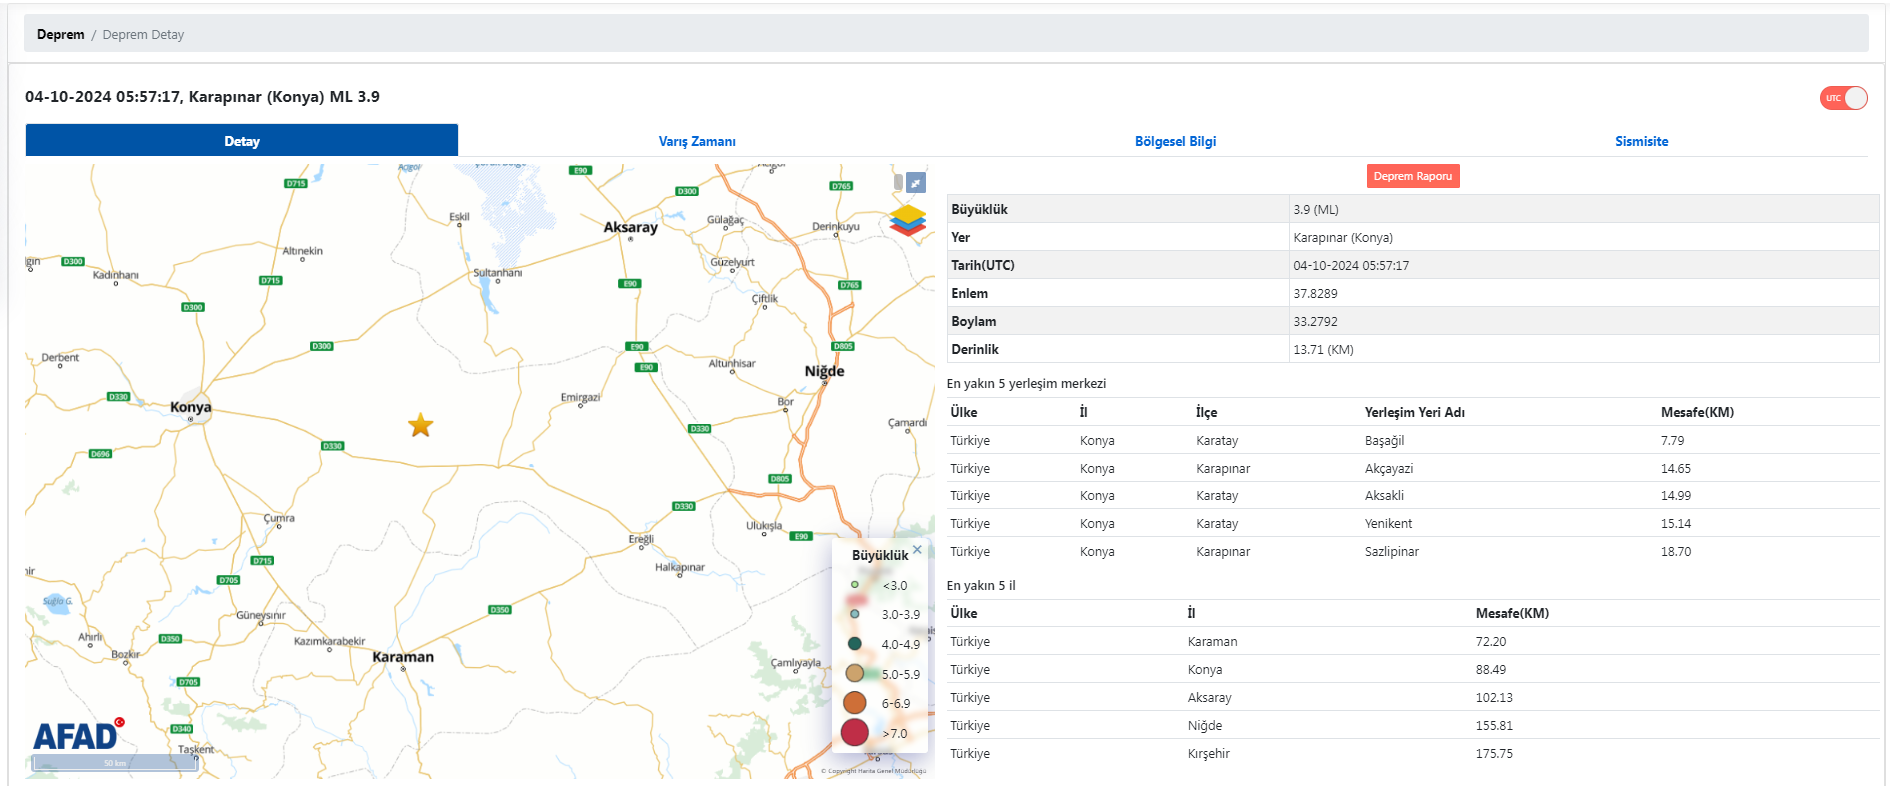
Task: Click the Derinlik value 13.71 (KM)
Action: click(1323, 349)
